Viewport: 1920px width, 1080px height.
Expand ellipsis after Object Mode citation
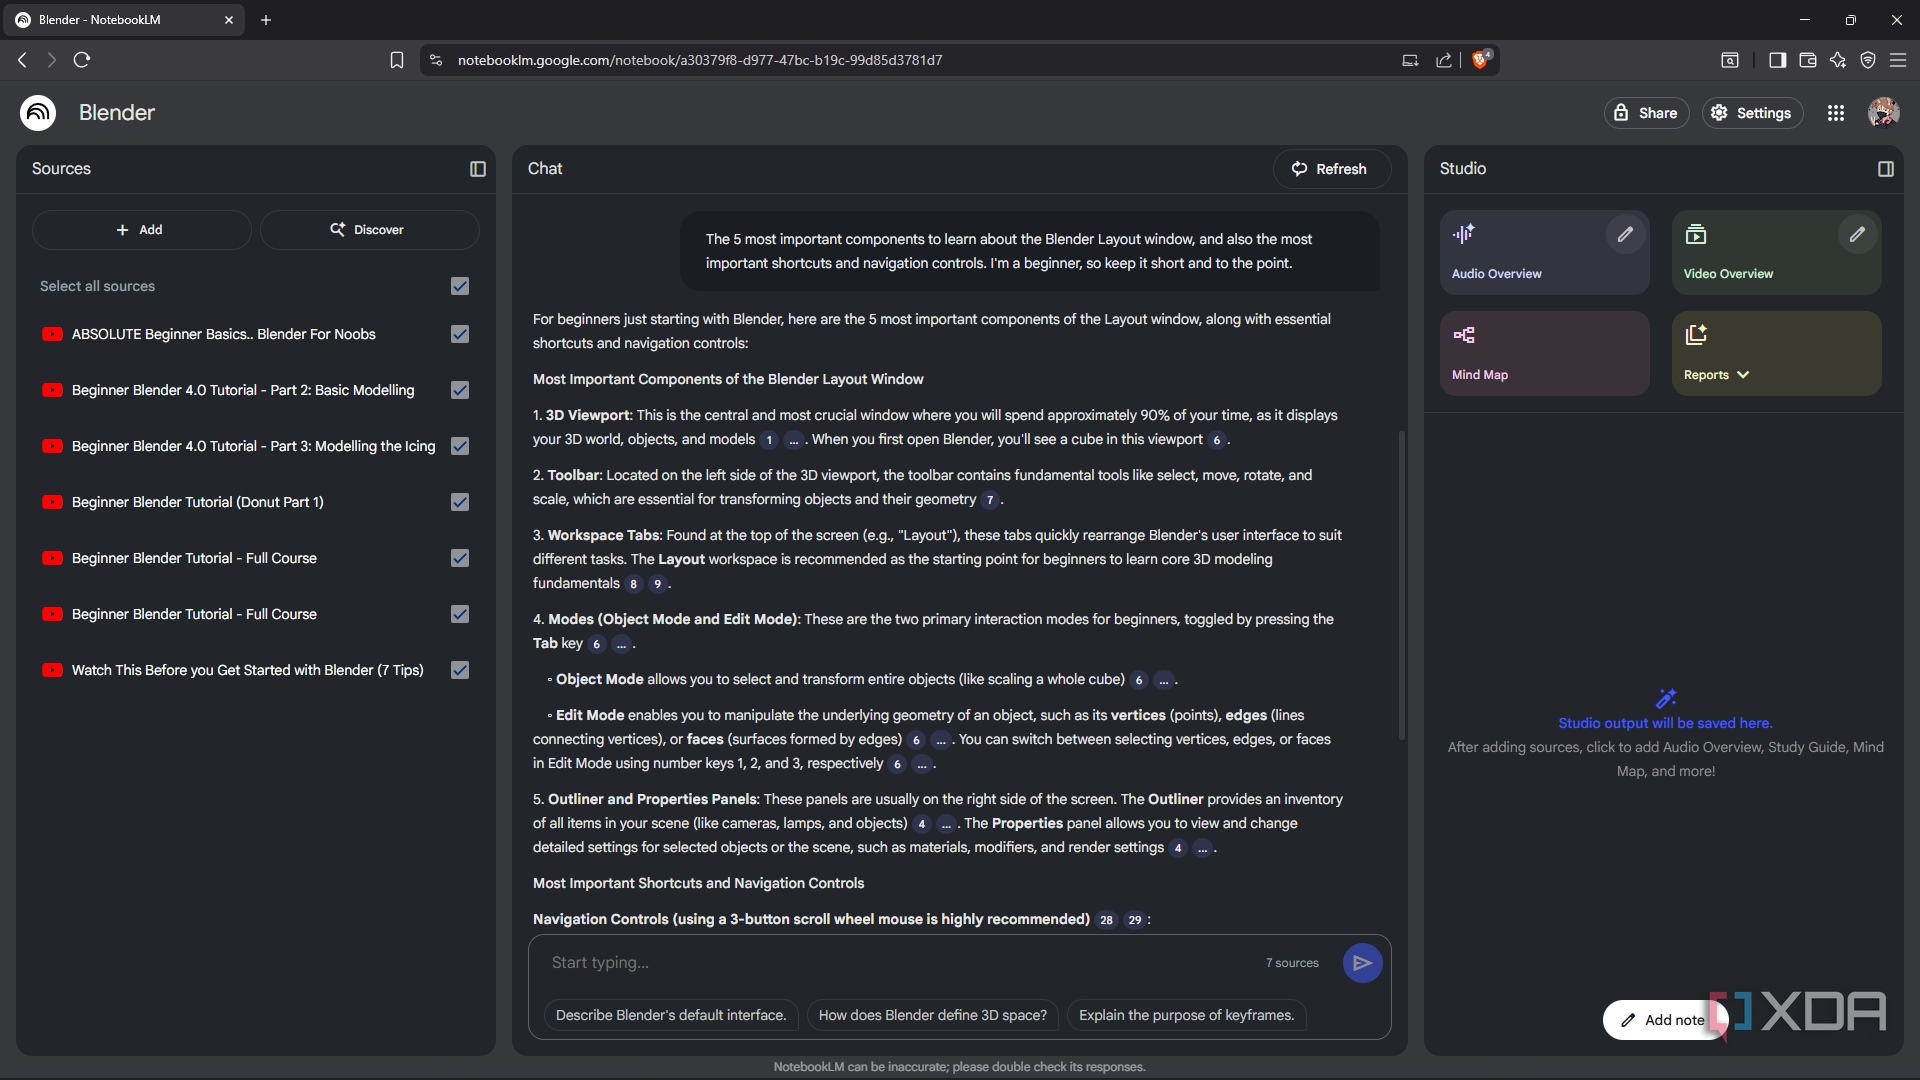1163,680
